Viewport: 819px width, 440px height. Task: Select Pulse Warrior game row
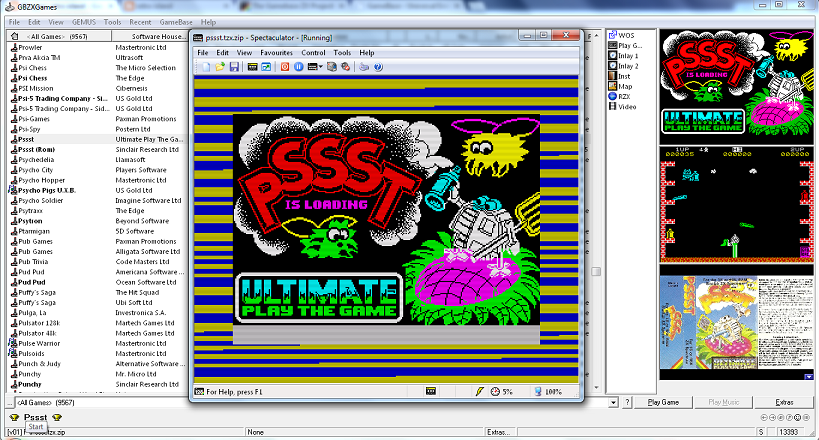coord(98,343)
